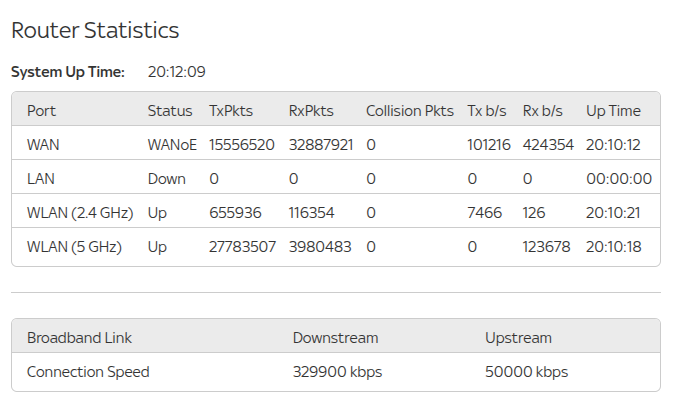The height and width of the screenshot is (408, 673).
Task: Select the Status column header
Action: (x=169, y=110)
